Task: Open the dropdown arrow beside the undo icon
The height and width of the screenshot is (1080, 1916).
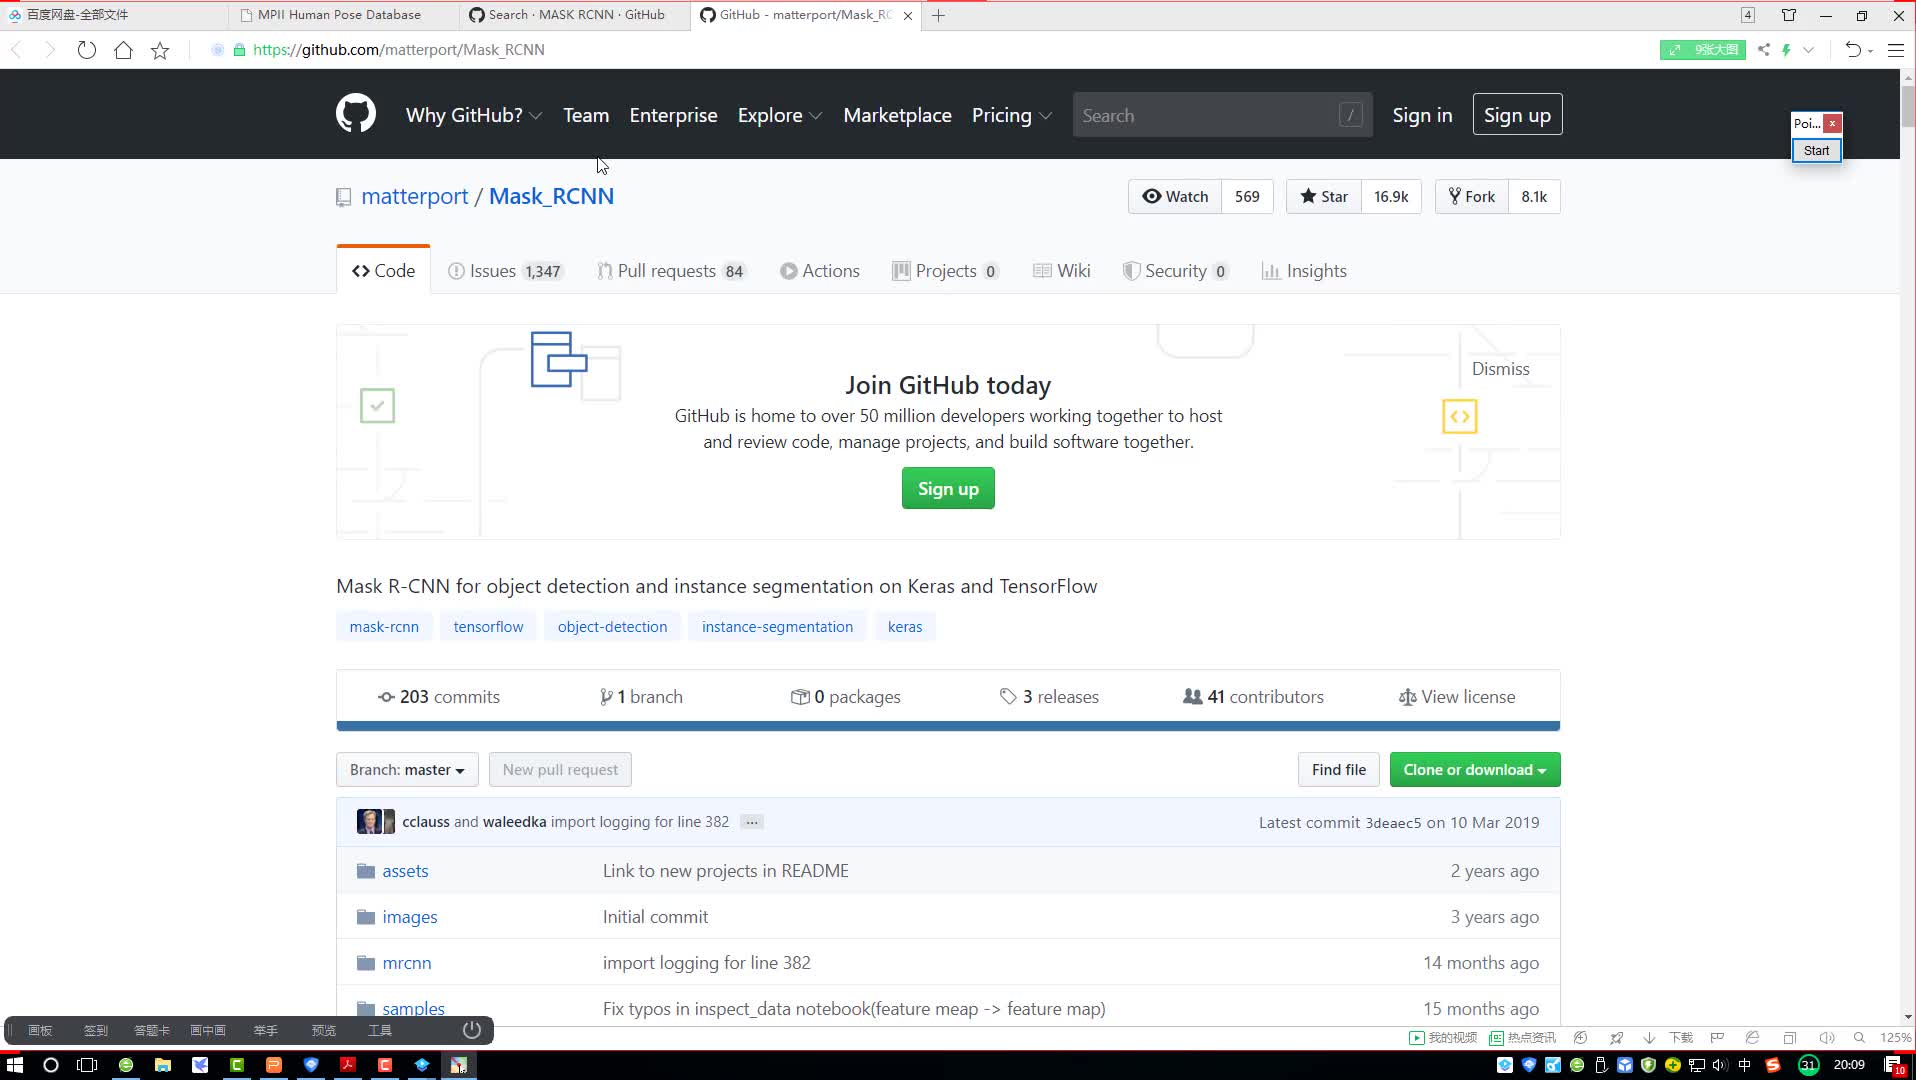Action: [x=1870, y=50]
